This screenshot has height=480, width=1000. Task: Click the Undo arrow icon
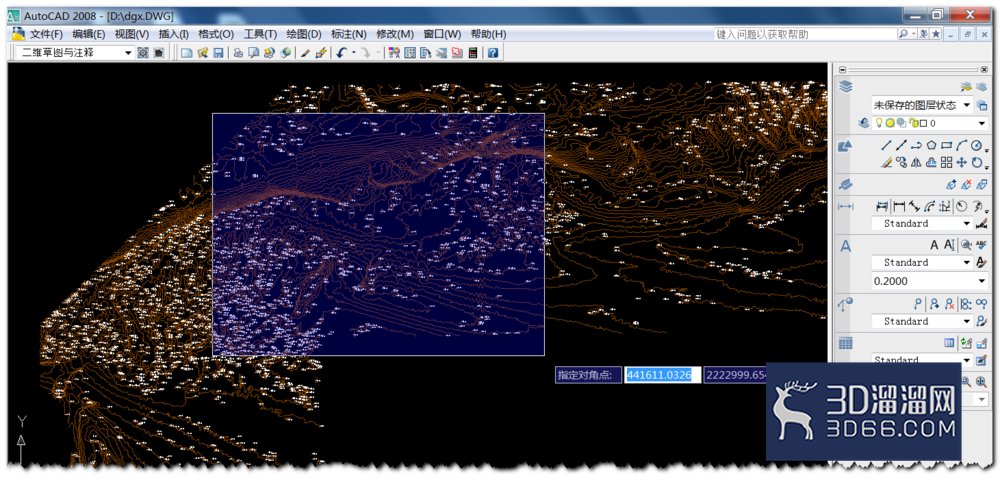[x=341, y=53]
